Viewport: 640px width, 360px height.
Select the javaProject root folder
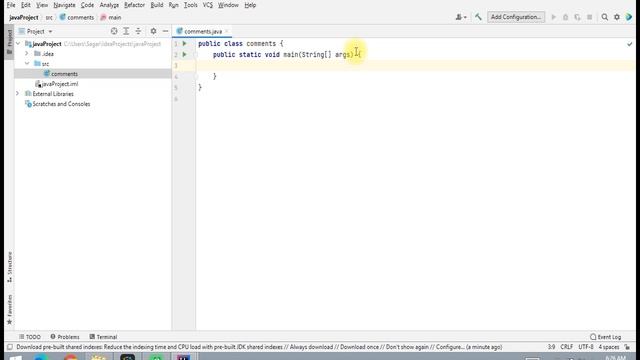93,44
